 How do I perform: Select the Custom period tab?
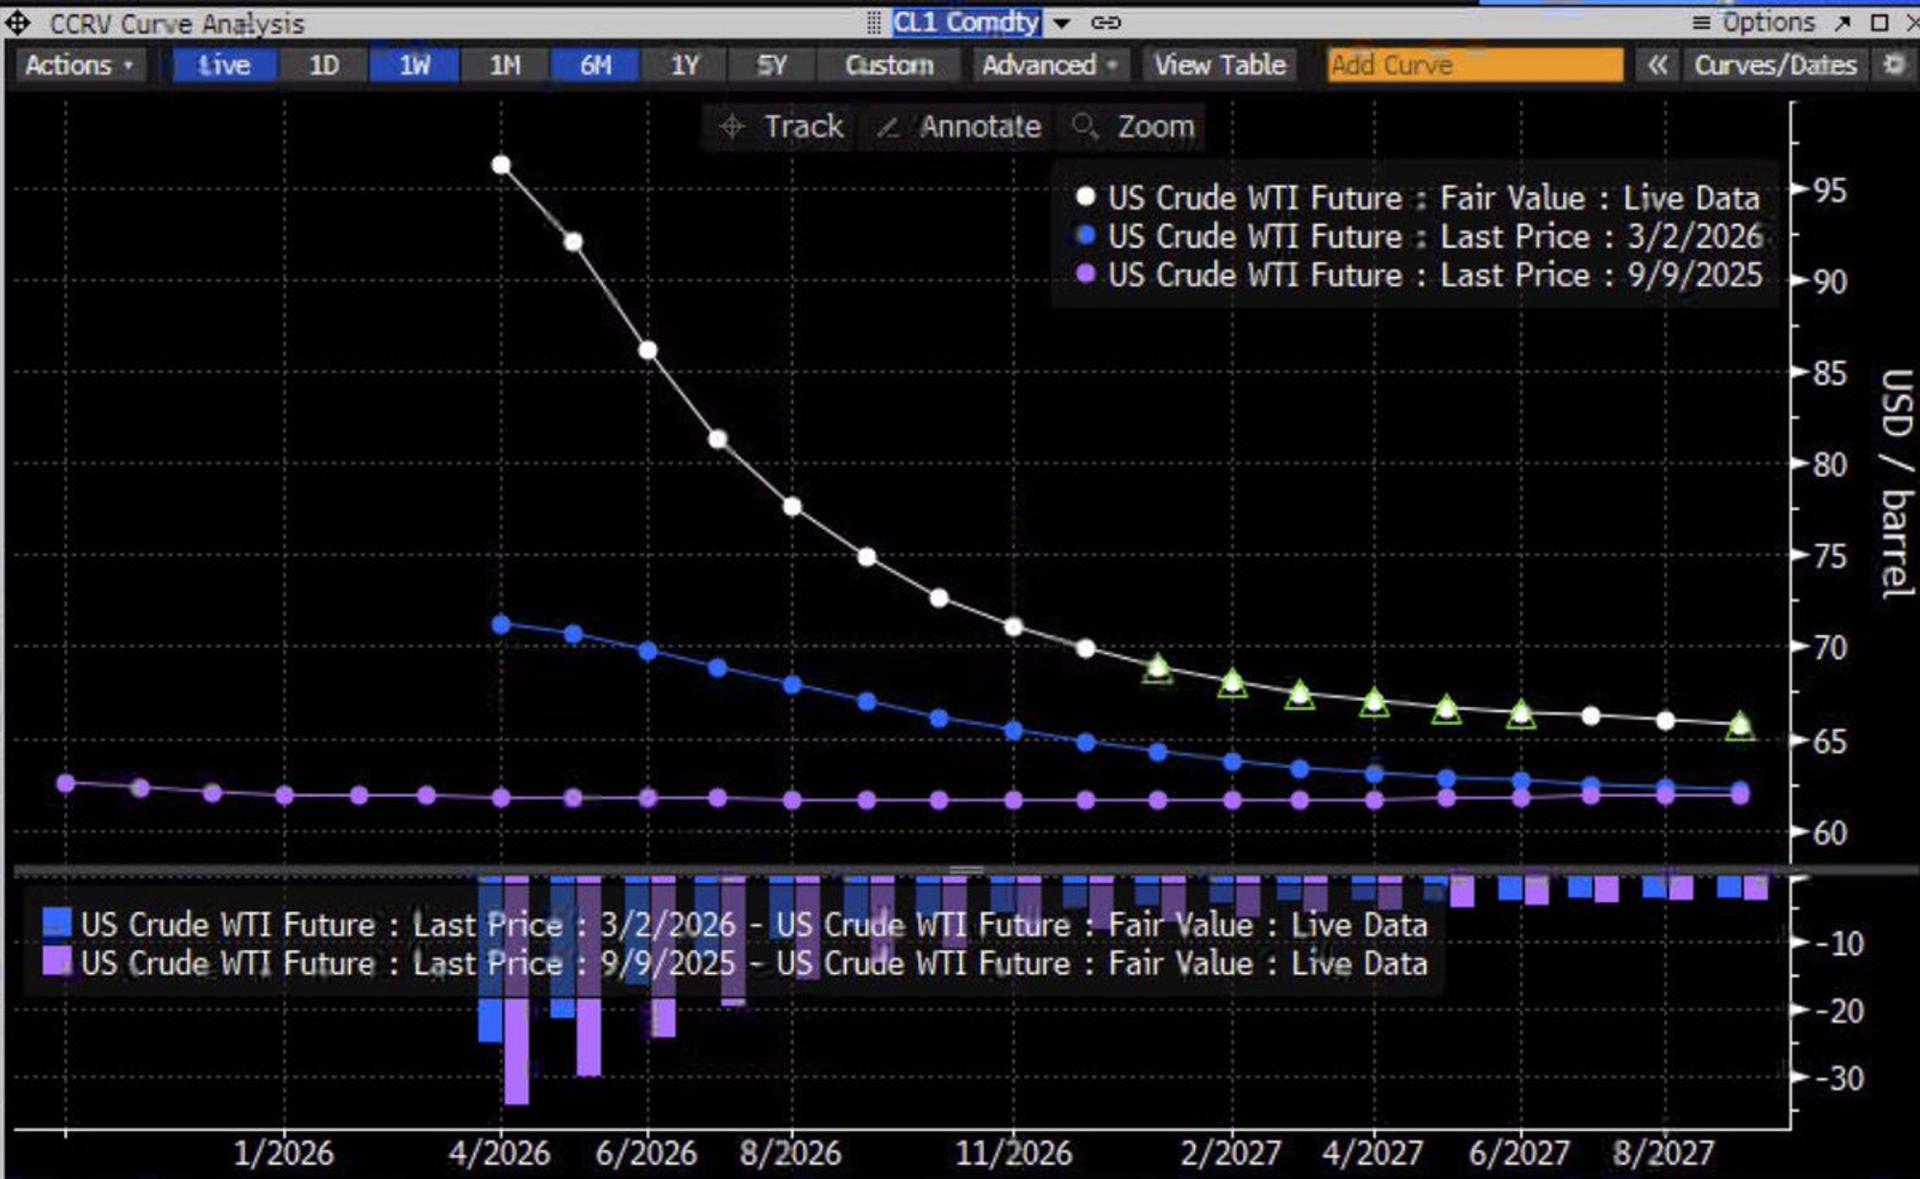tap(888, 65)
